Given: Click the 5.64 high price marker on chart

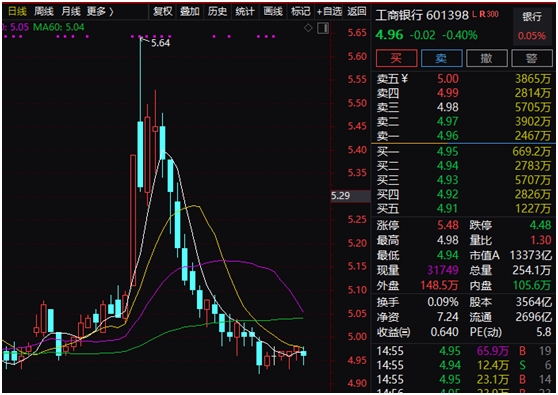Looking at the screenshot, I should pyautogui.click(x=160, y=43).
